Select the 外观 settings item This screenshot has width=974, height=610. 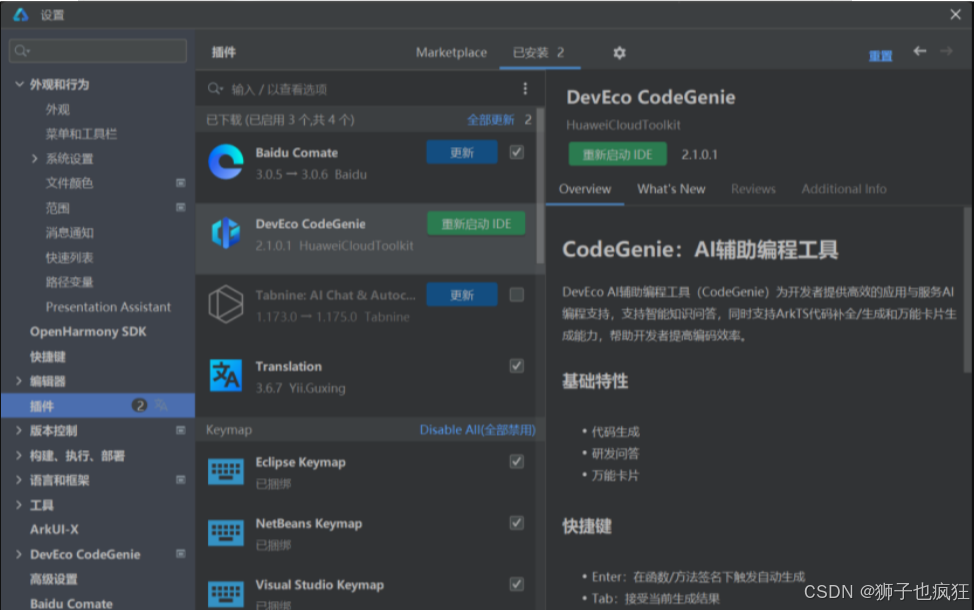[58, 109]
